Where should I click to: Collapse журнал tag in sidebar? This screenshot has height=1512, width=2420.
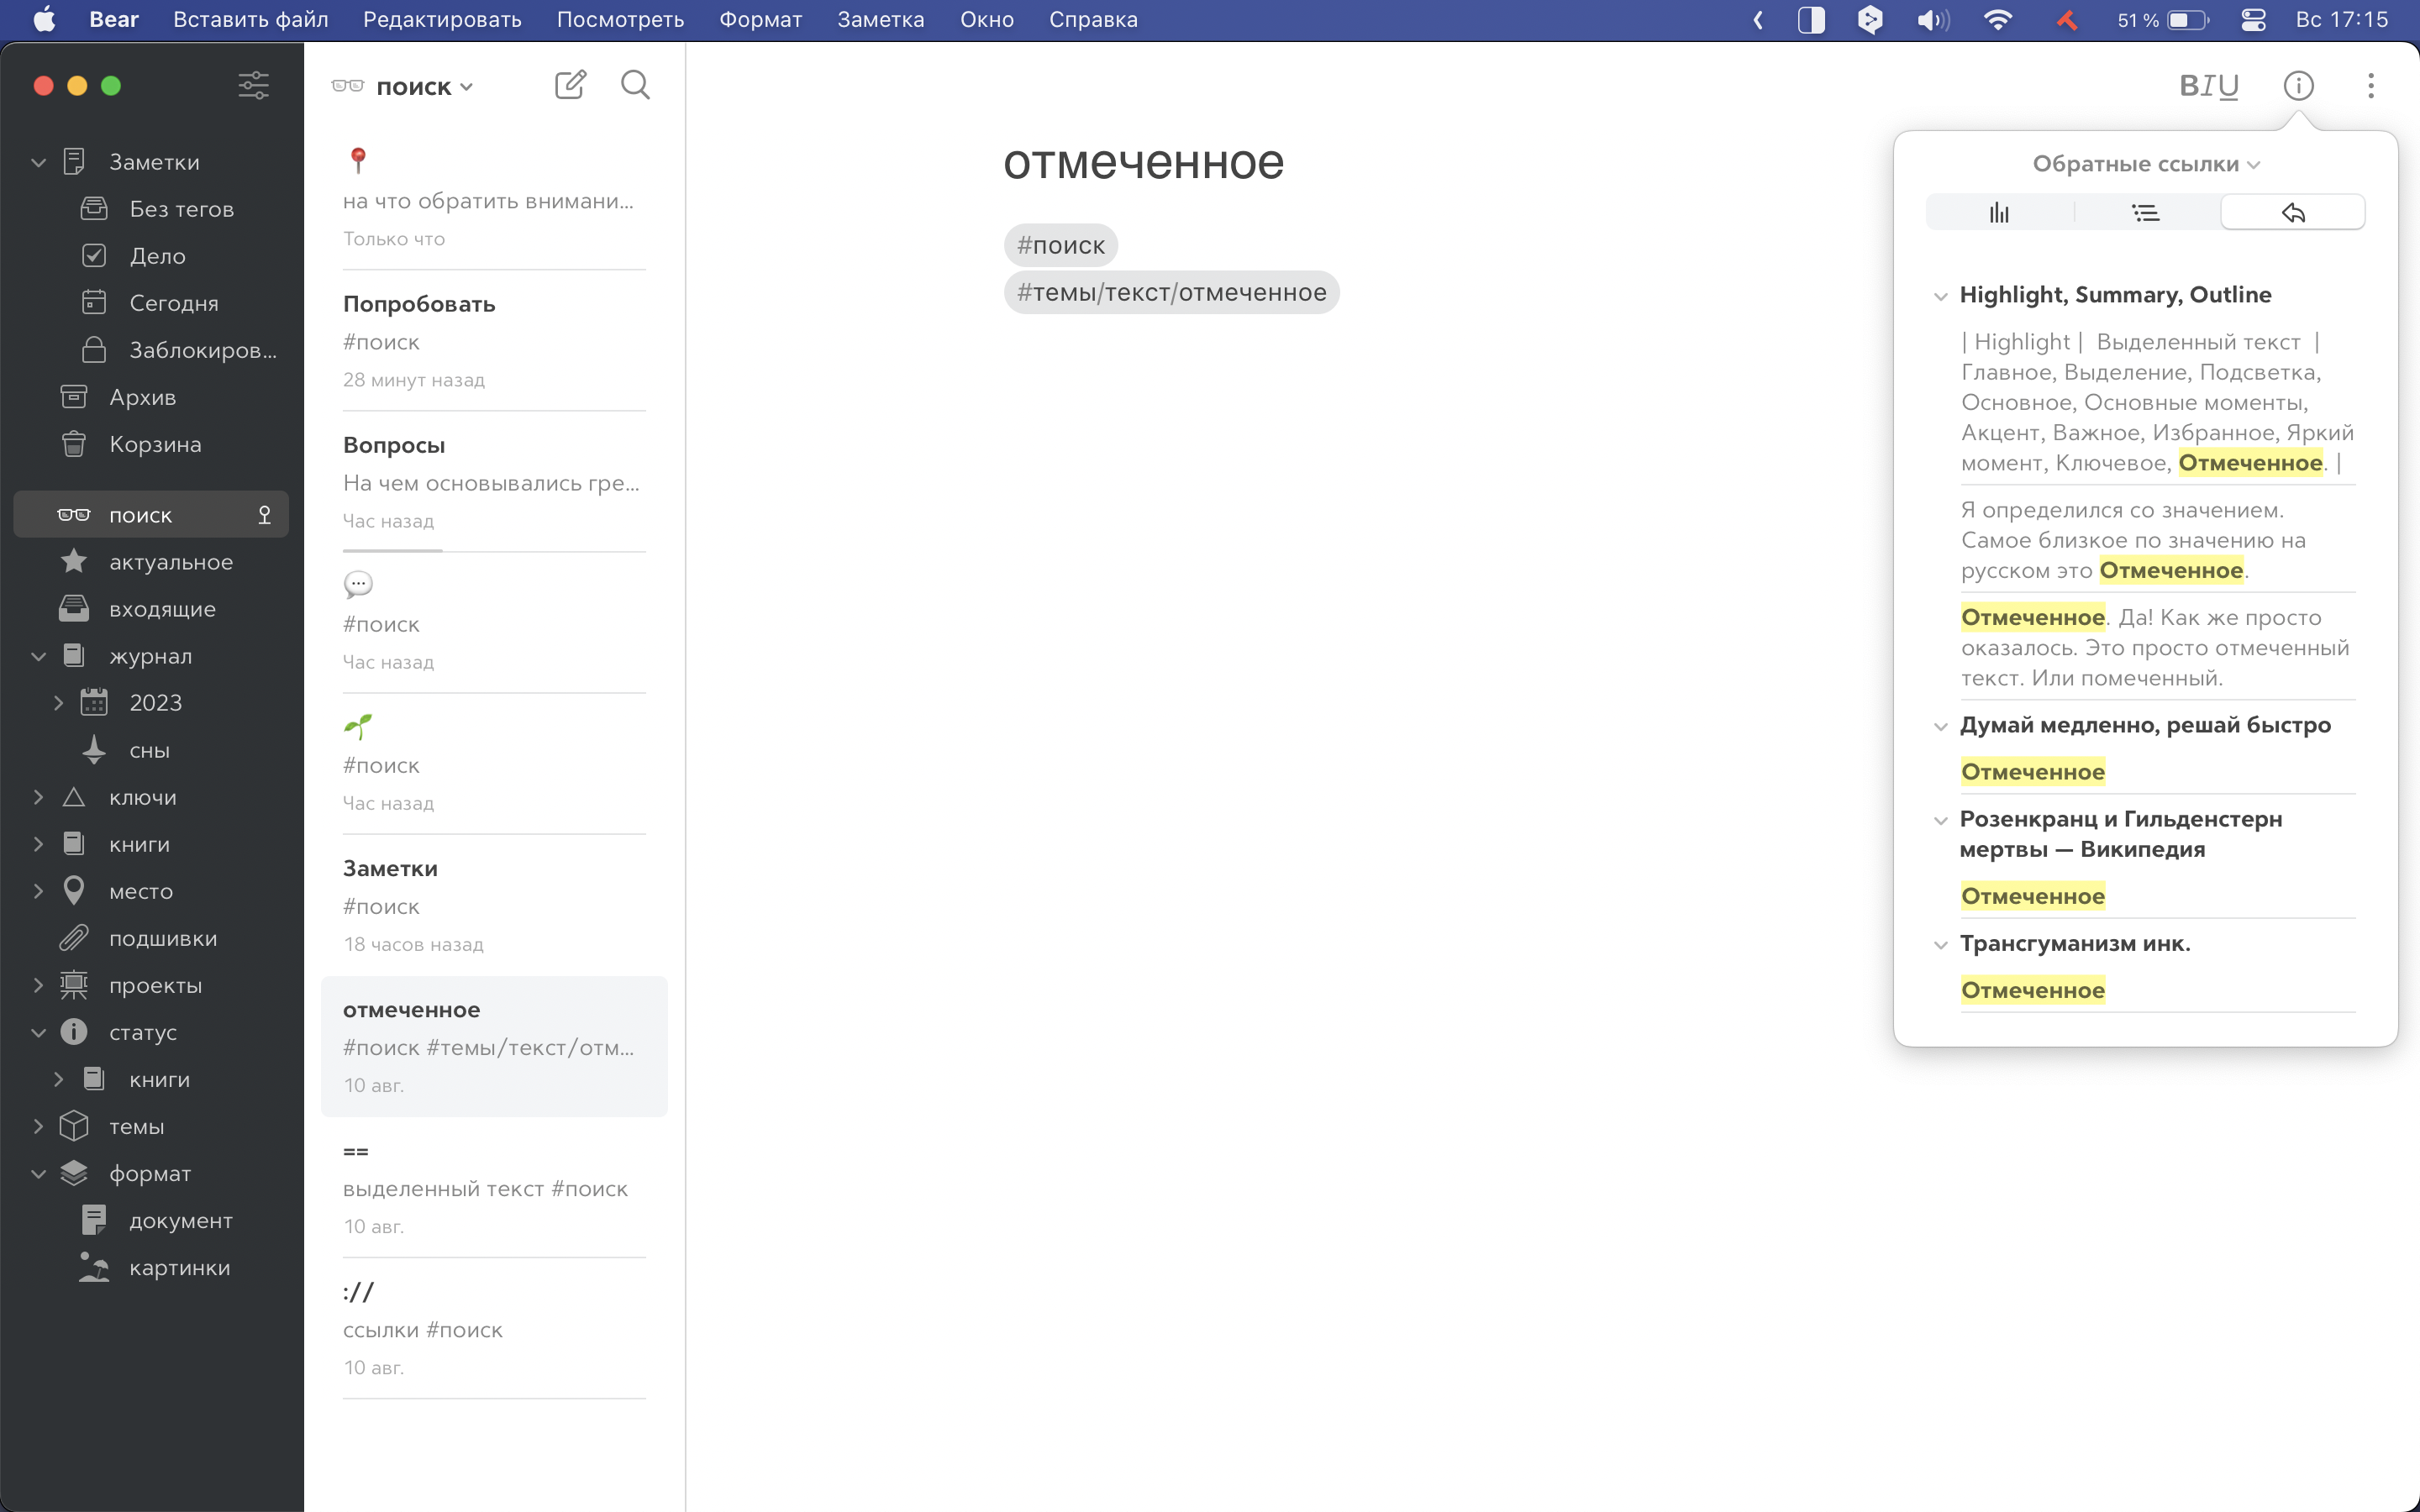pyautogui.click(x=38, y=656)
